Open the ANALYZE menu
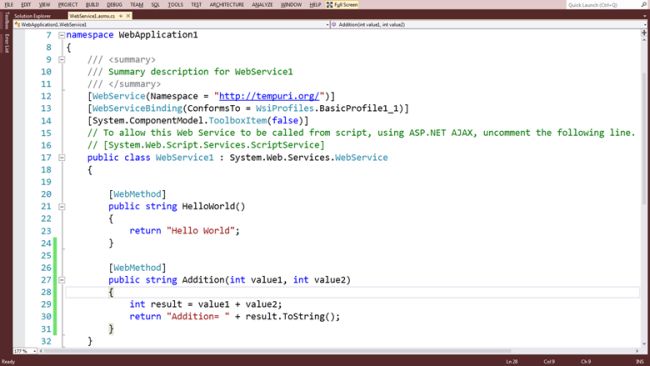The image size is (650, 366). 262,5
